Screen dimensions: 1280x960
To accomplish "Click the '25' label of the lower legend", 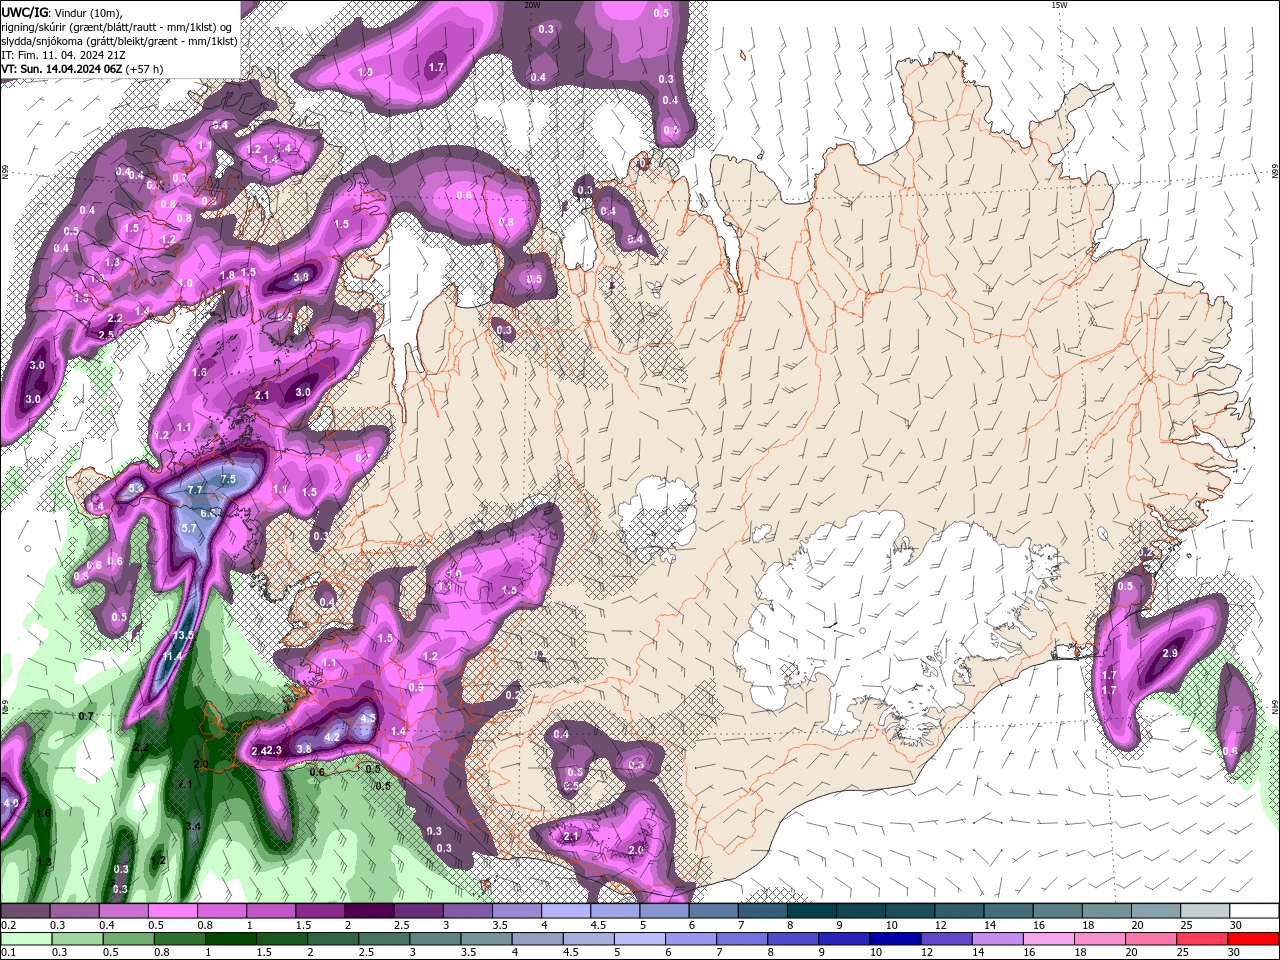I will 1185,953.
